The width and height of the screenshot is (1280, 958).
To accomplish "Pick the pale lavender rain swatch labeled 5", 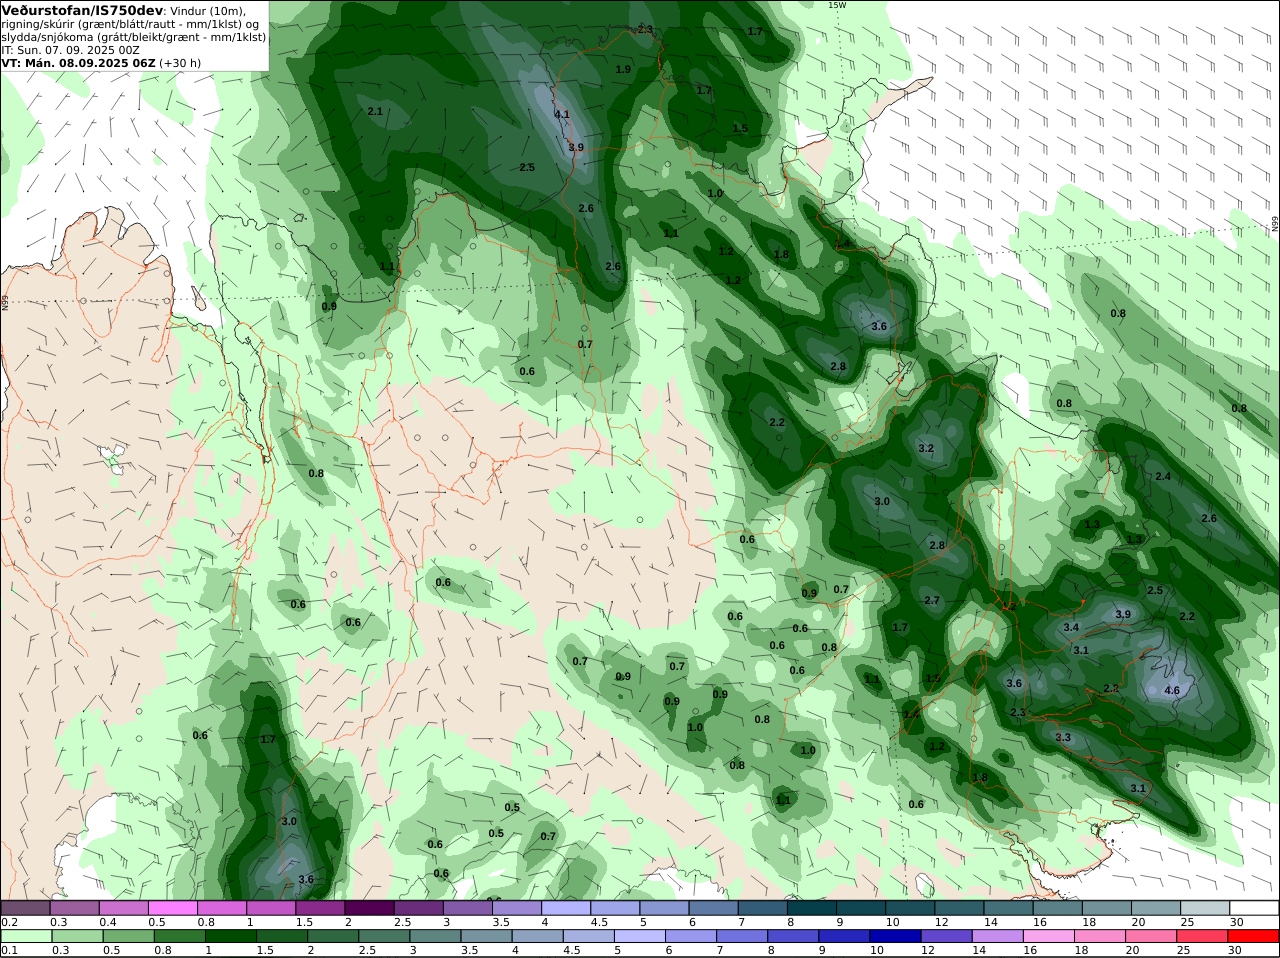I will click(x=638, y=936).
